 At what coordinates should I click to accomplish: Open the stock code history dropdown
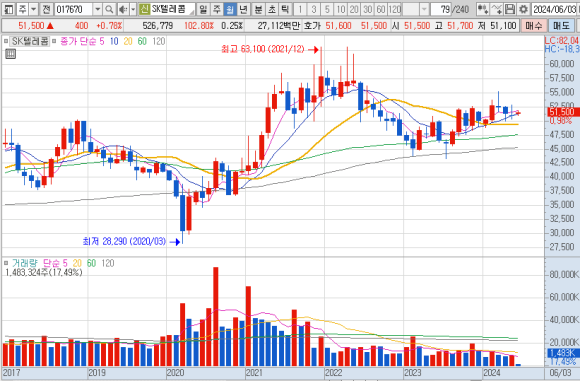pyautogui.click(x=98, y=9)
